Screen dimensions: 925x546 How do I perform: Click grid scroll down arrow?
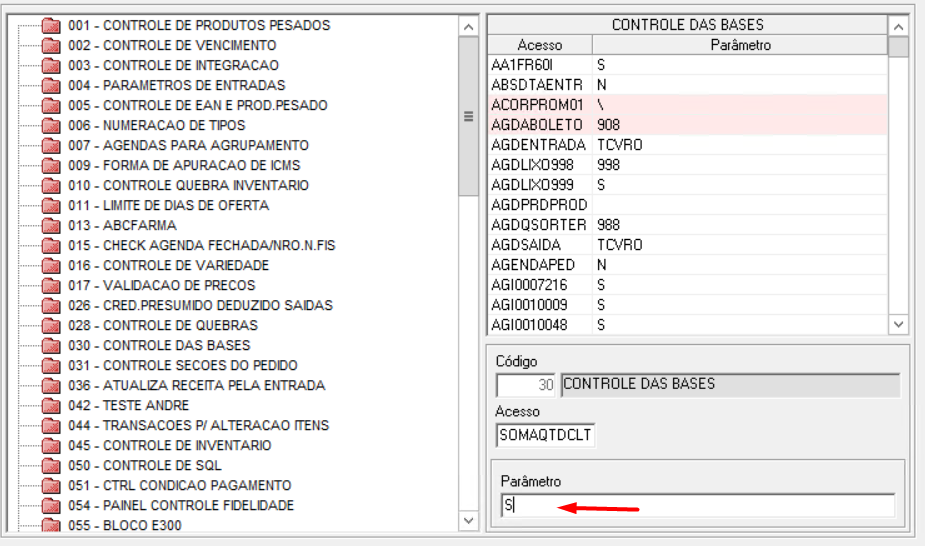898,324
